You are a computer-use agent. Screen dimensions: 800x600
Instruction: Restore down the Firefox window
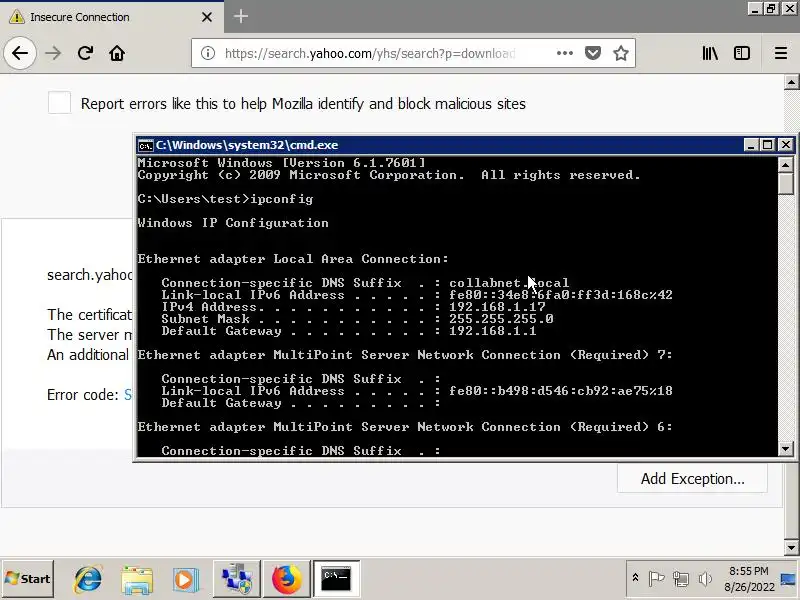(x=771, y=8)
